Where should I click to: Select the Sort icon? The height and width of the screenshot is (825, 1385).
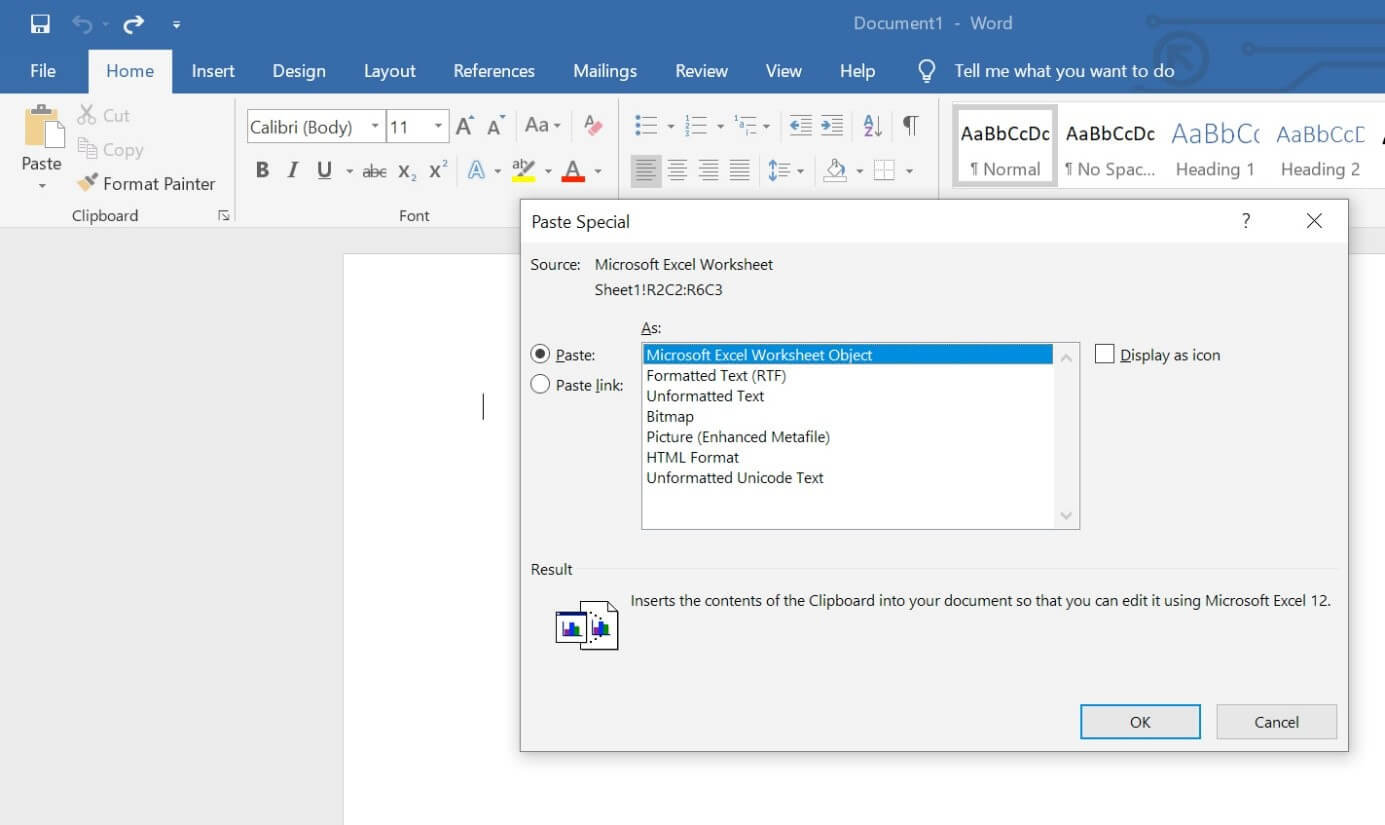(870, 125)
